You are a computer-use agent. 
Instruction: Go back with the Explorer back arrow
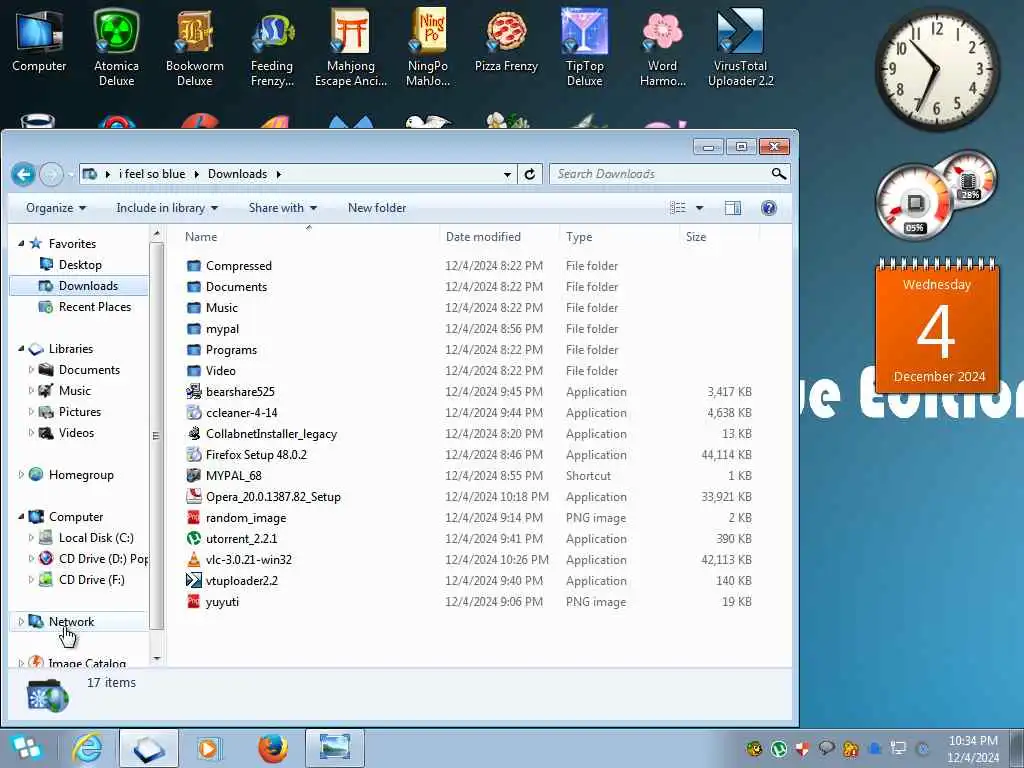point(24,174)
